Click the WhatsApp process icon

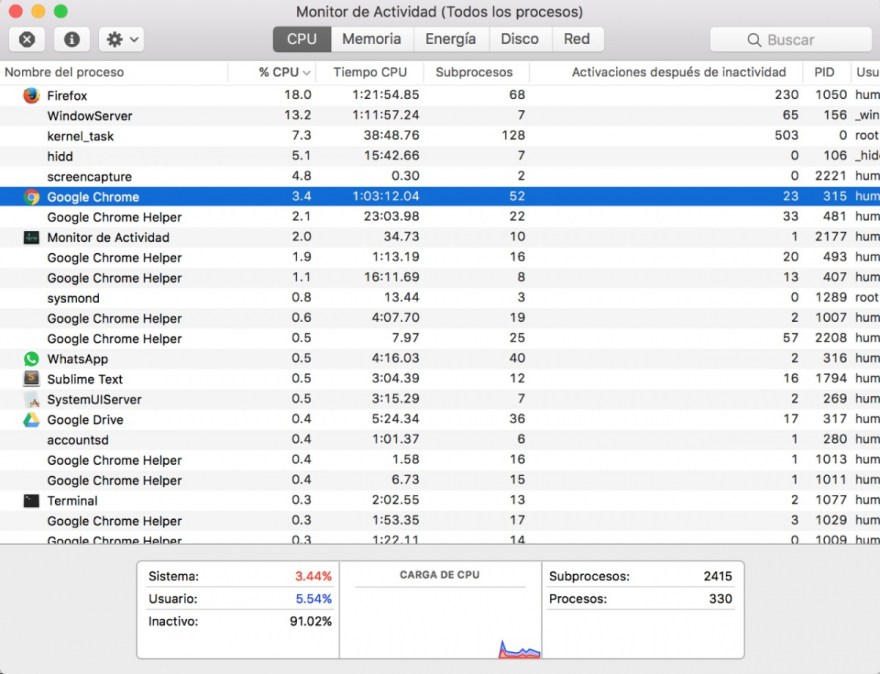tap(31, 359)
